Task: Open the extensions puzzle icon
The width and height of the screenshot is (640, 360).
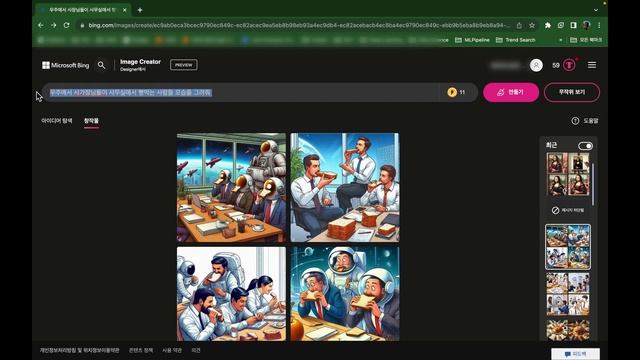Action: [x=548, y=25]
